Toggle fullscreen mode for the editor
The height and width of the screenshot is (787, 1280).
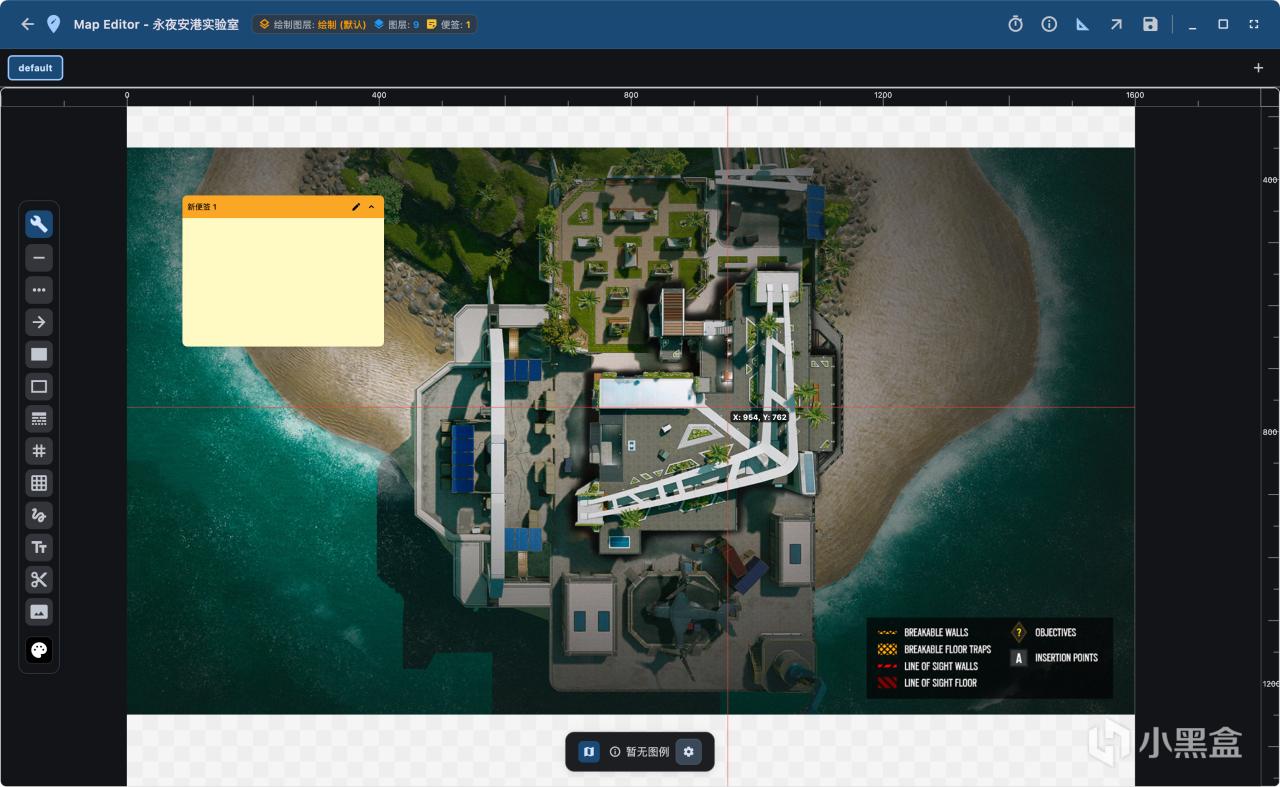point(1254,24)
